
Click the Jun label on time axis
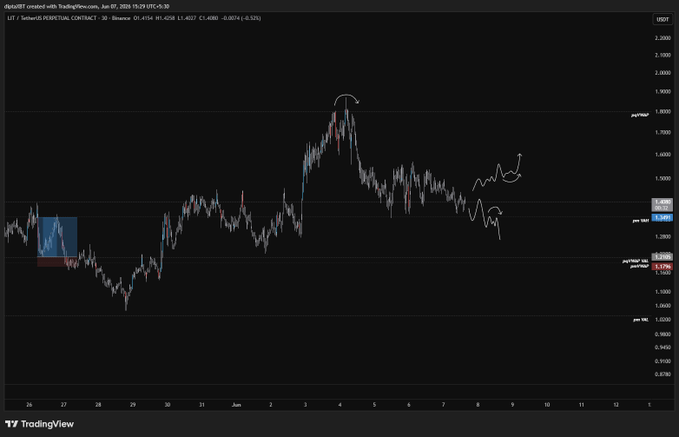click(x=236, y=405)
